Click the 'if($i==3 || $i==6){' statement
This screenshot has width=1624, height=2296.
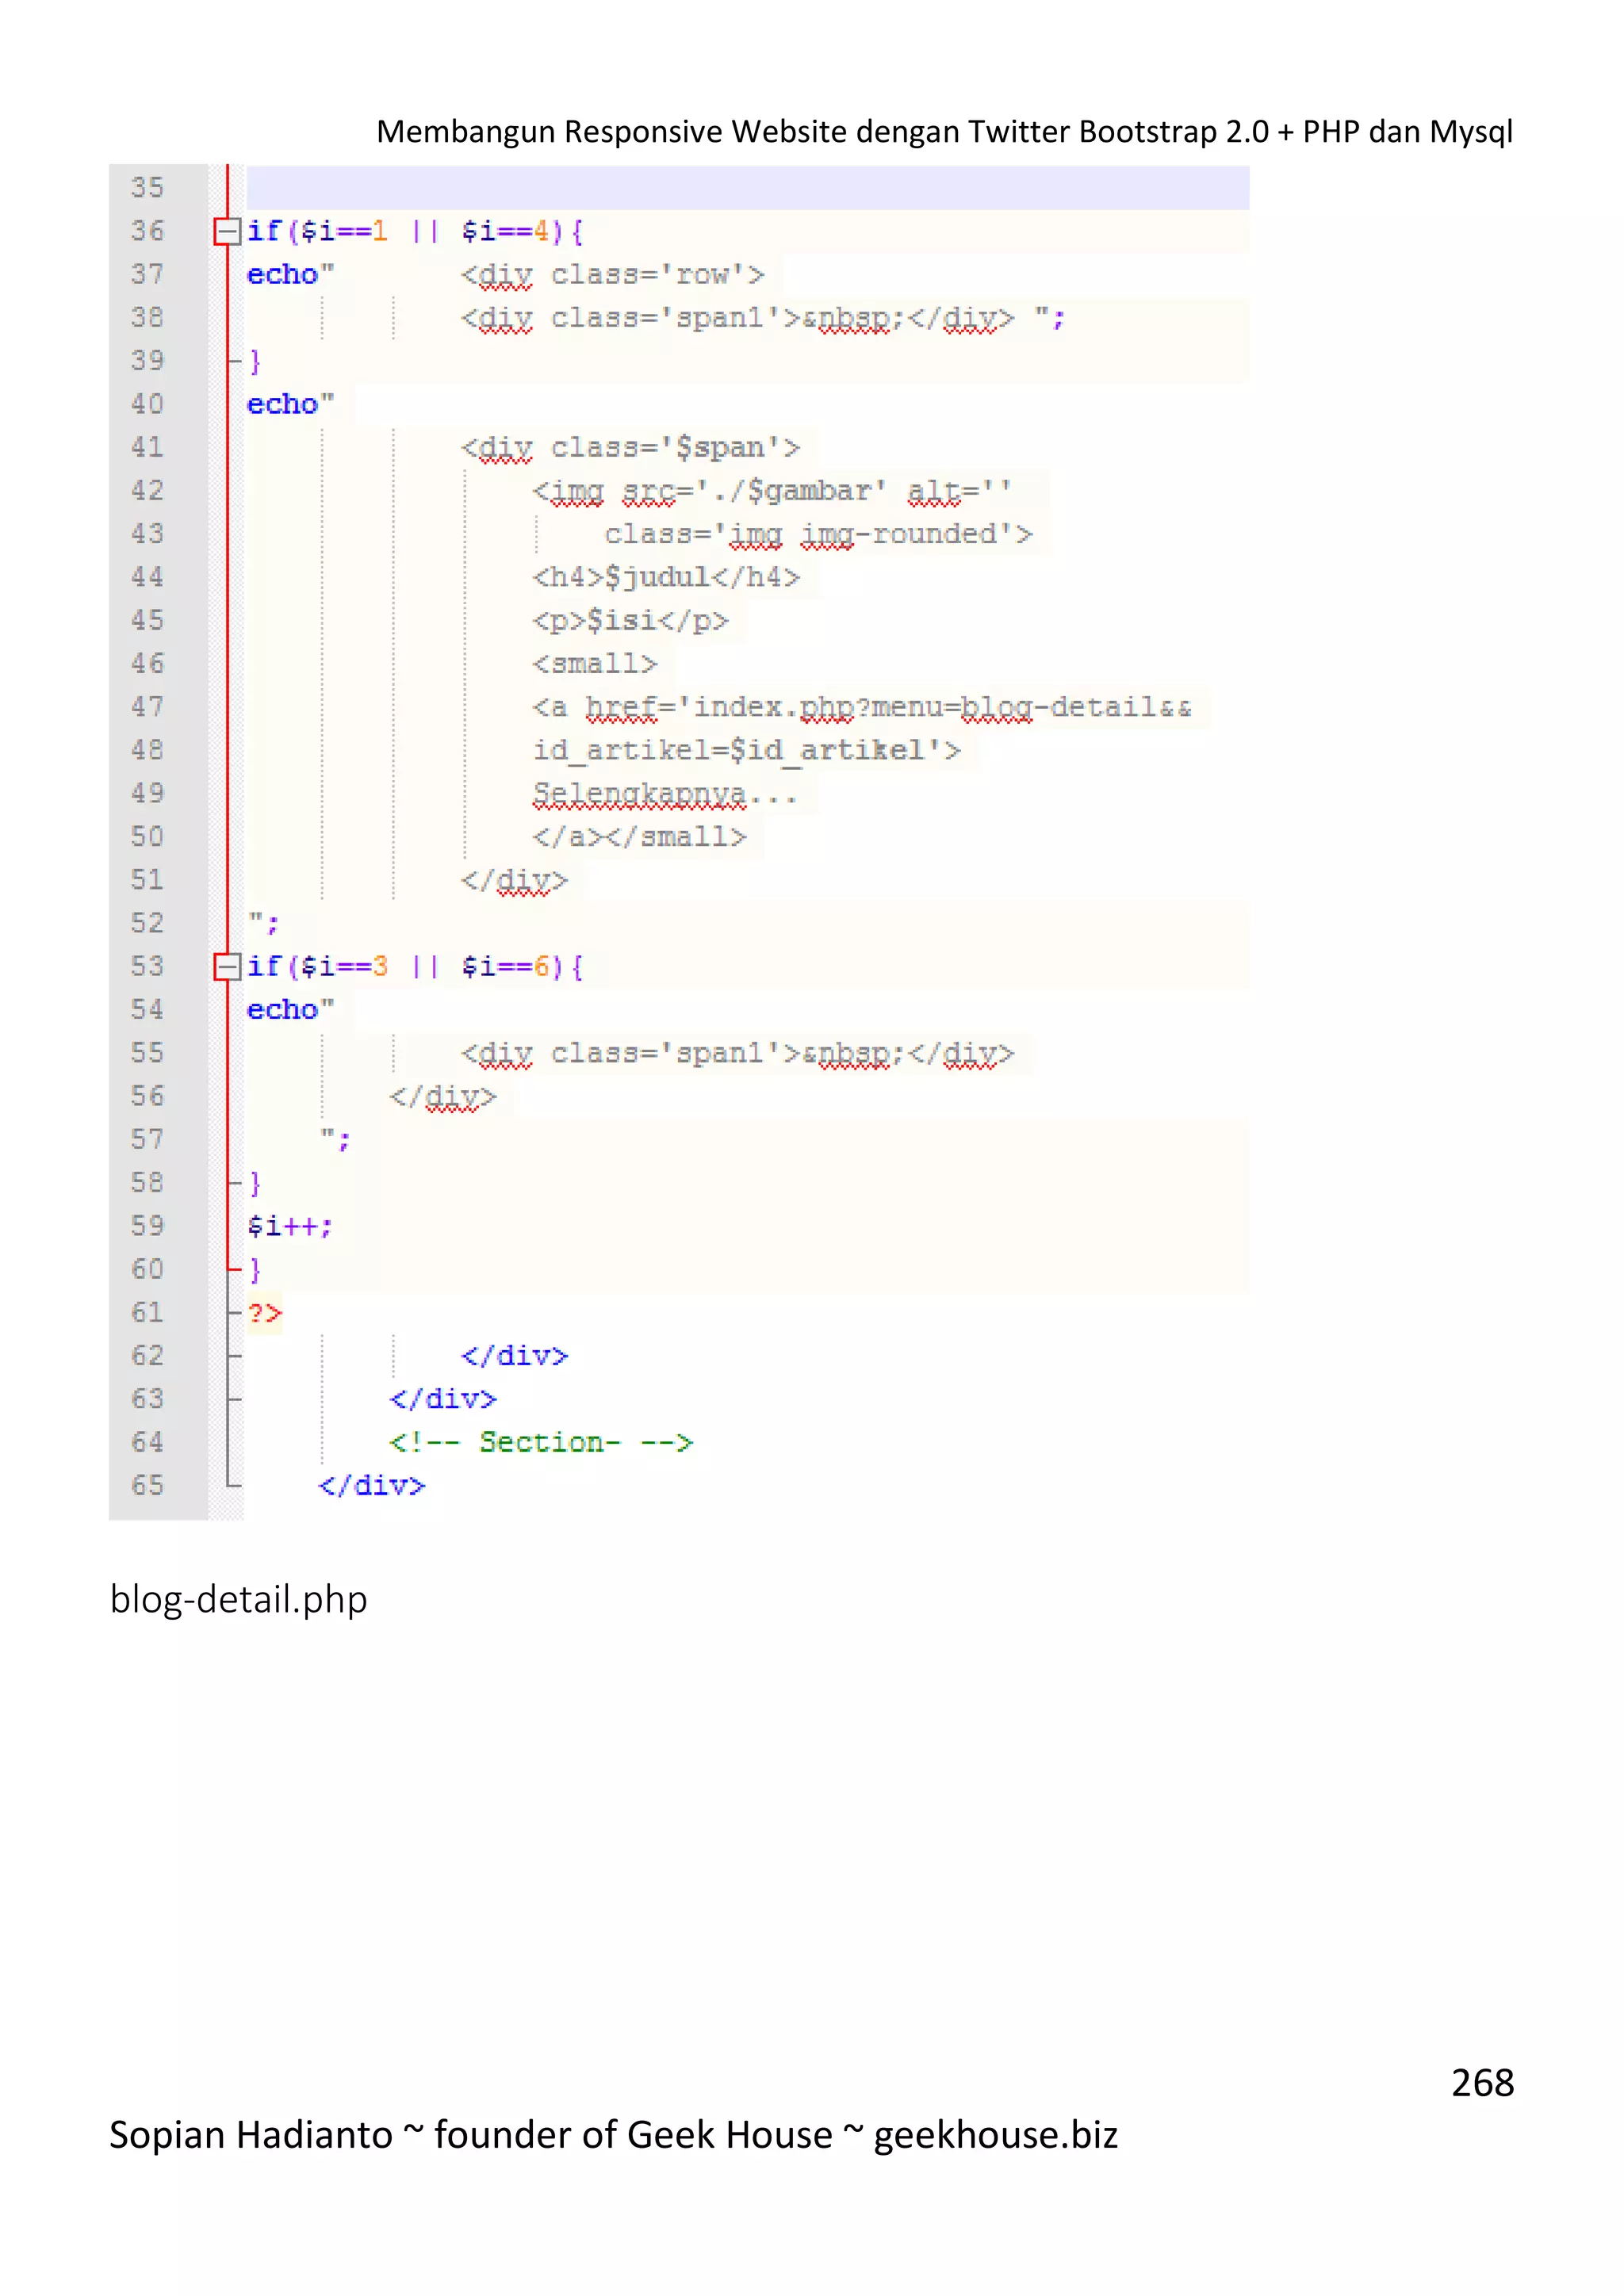(x=415, y=967)
